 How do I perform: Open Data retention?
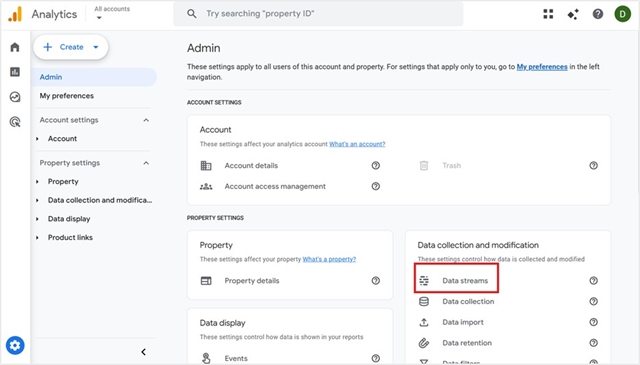467,343
